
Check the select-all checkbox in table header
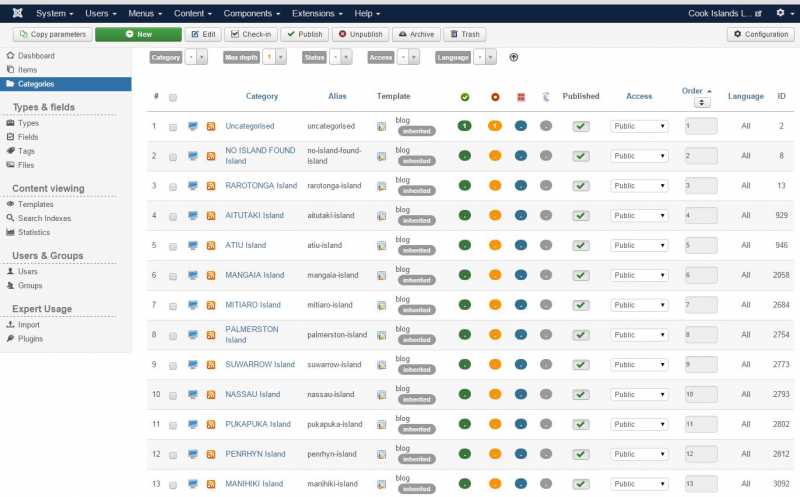point(173,97)
